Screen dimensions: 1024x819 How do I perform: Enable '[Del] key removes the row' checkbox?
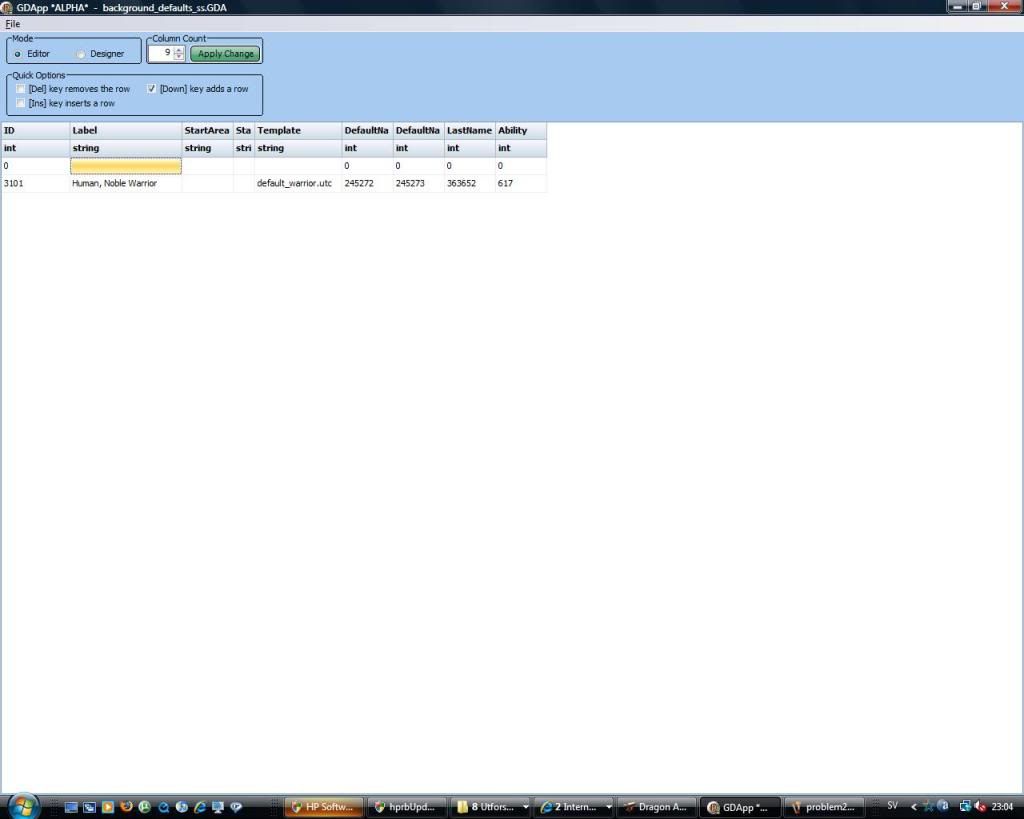21,89
